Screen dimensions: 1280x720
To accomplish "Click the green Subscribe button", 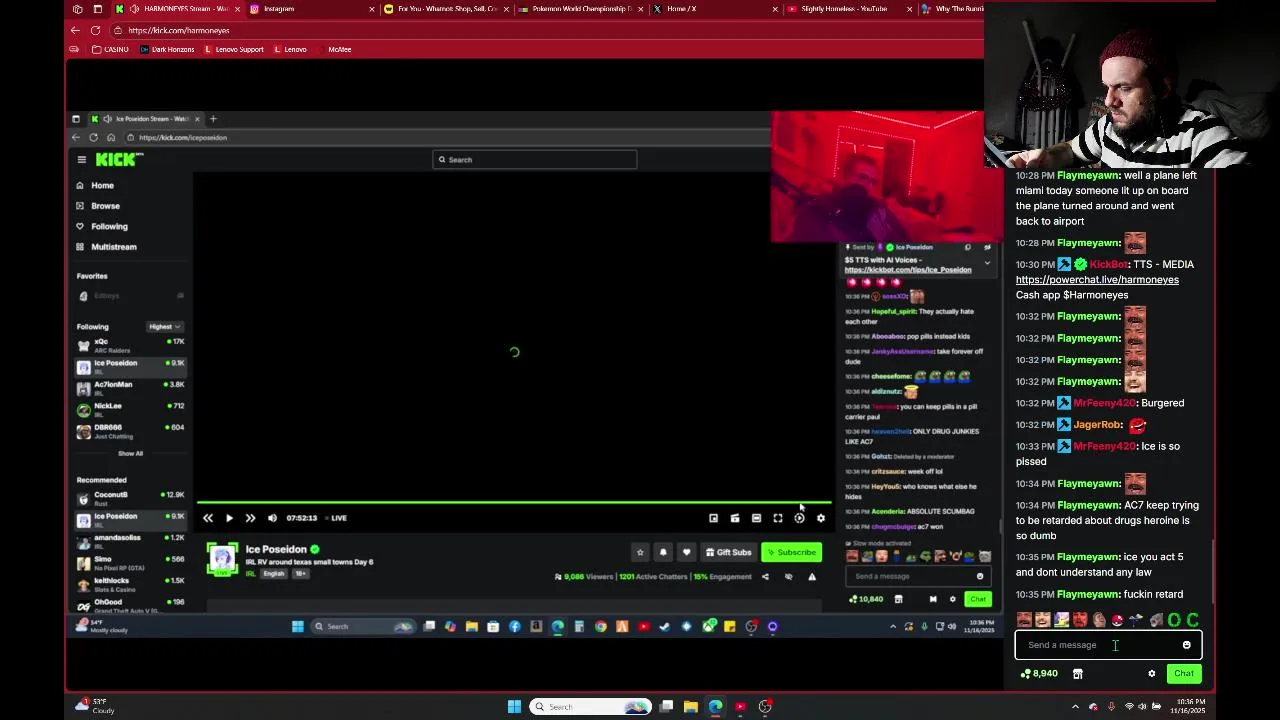I will 791,552.
